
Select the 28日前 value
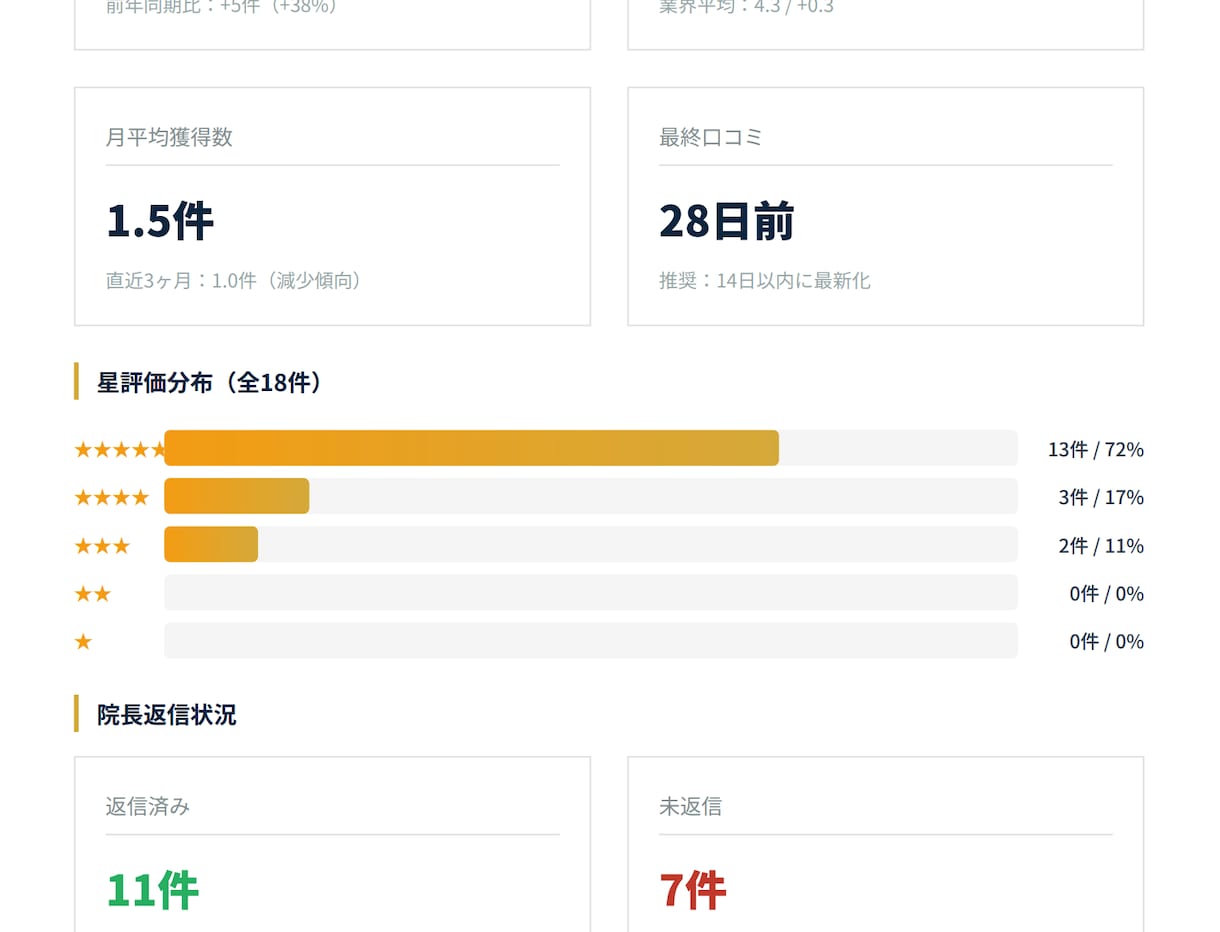click(x=726, y=221)
